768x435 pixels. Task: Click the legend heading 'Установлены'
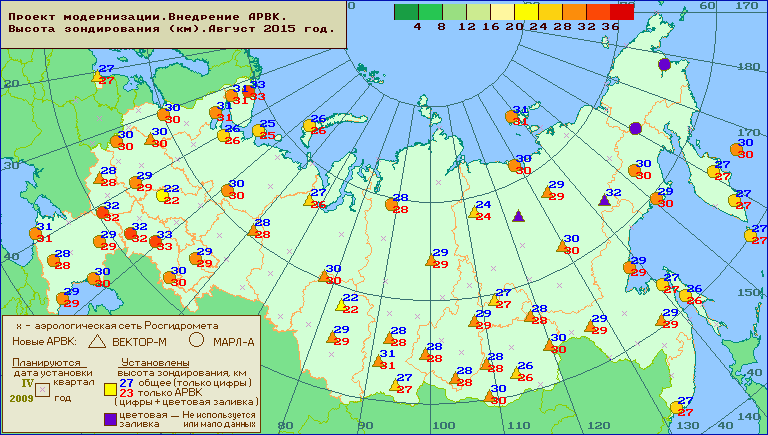pos(155,363)
